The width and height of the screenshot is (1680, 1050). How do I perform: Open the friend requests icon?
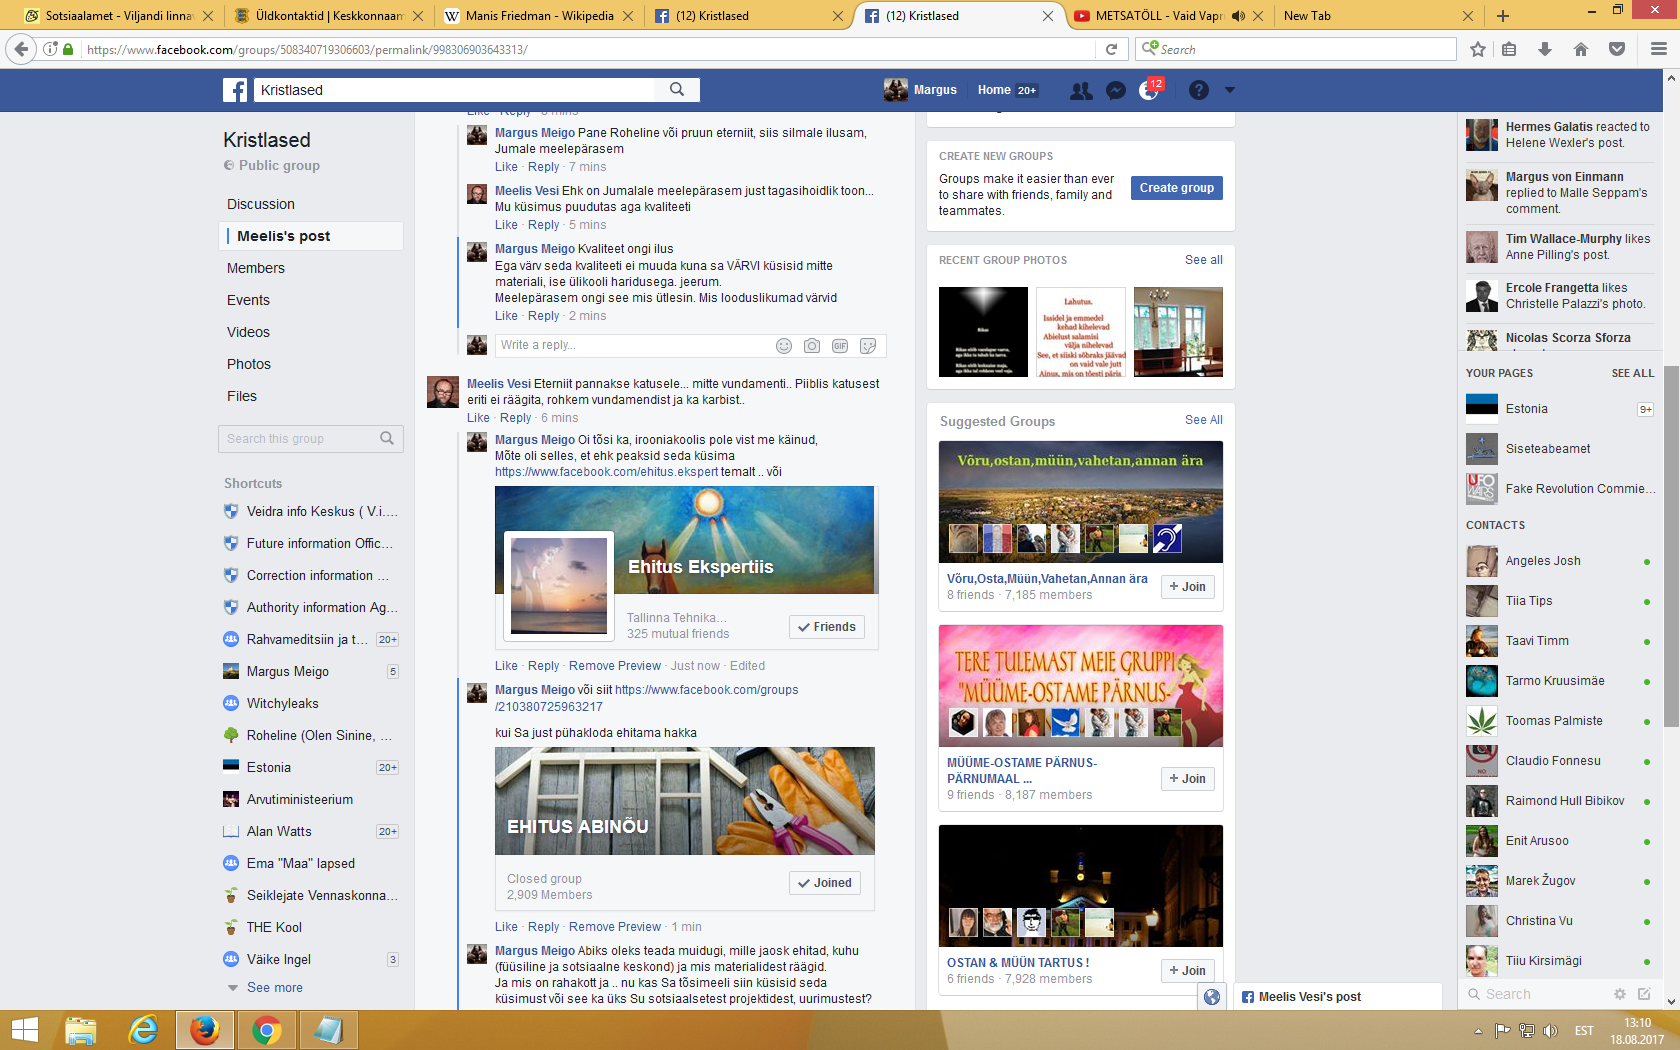(1081, 90)
